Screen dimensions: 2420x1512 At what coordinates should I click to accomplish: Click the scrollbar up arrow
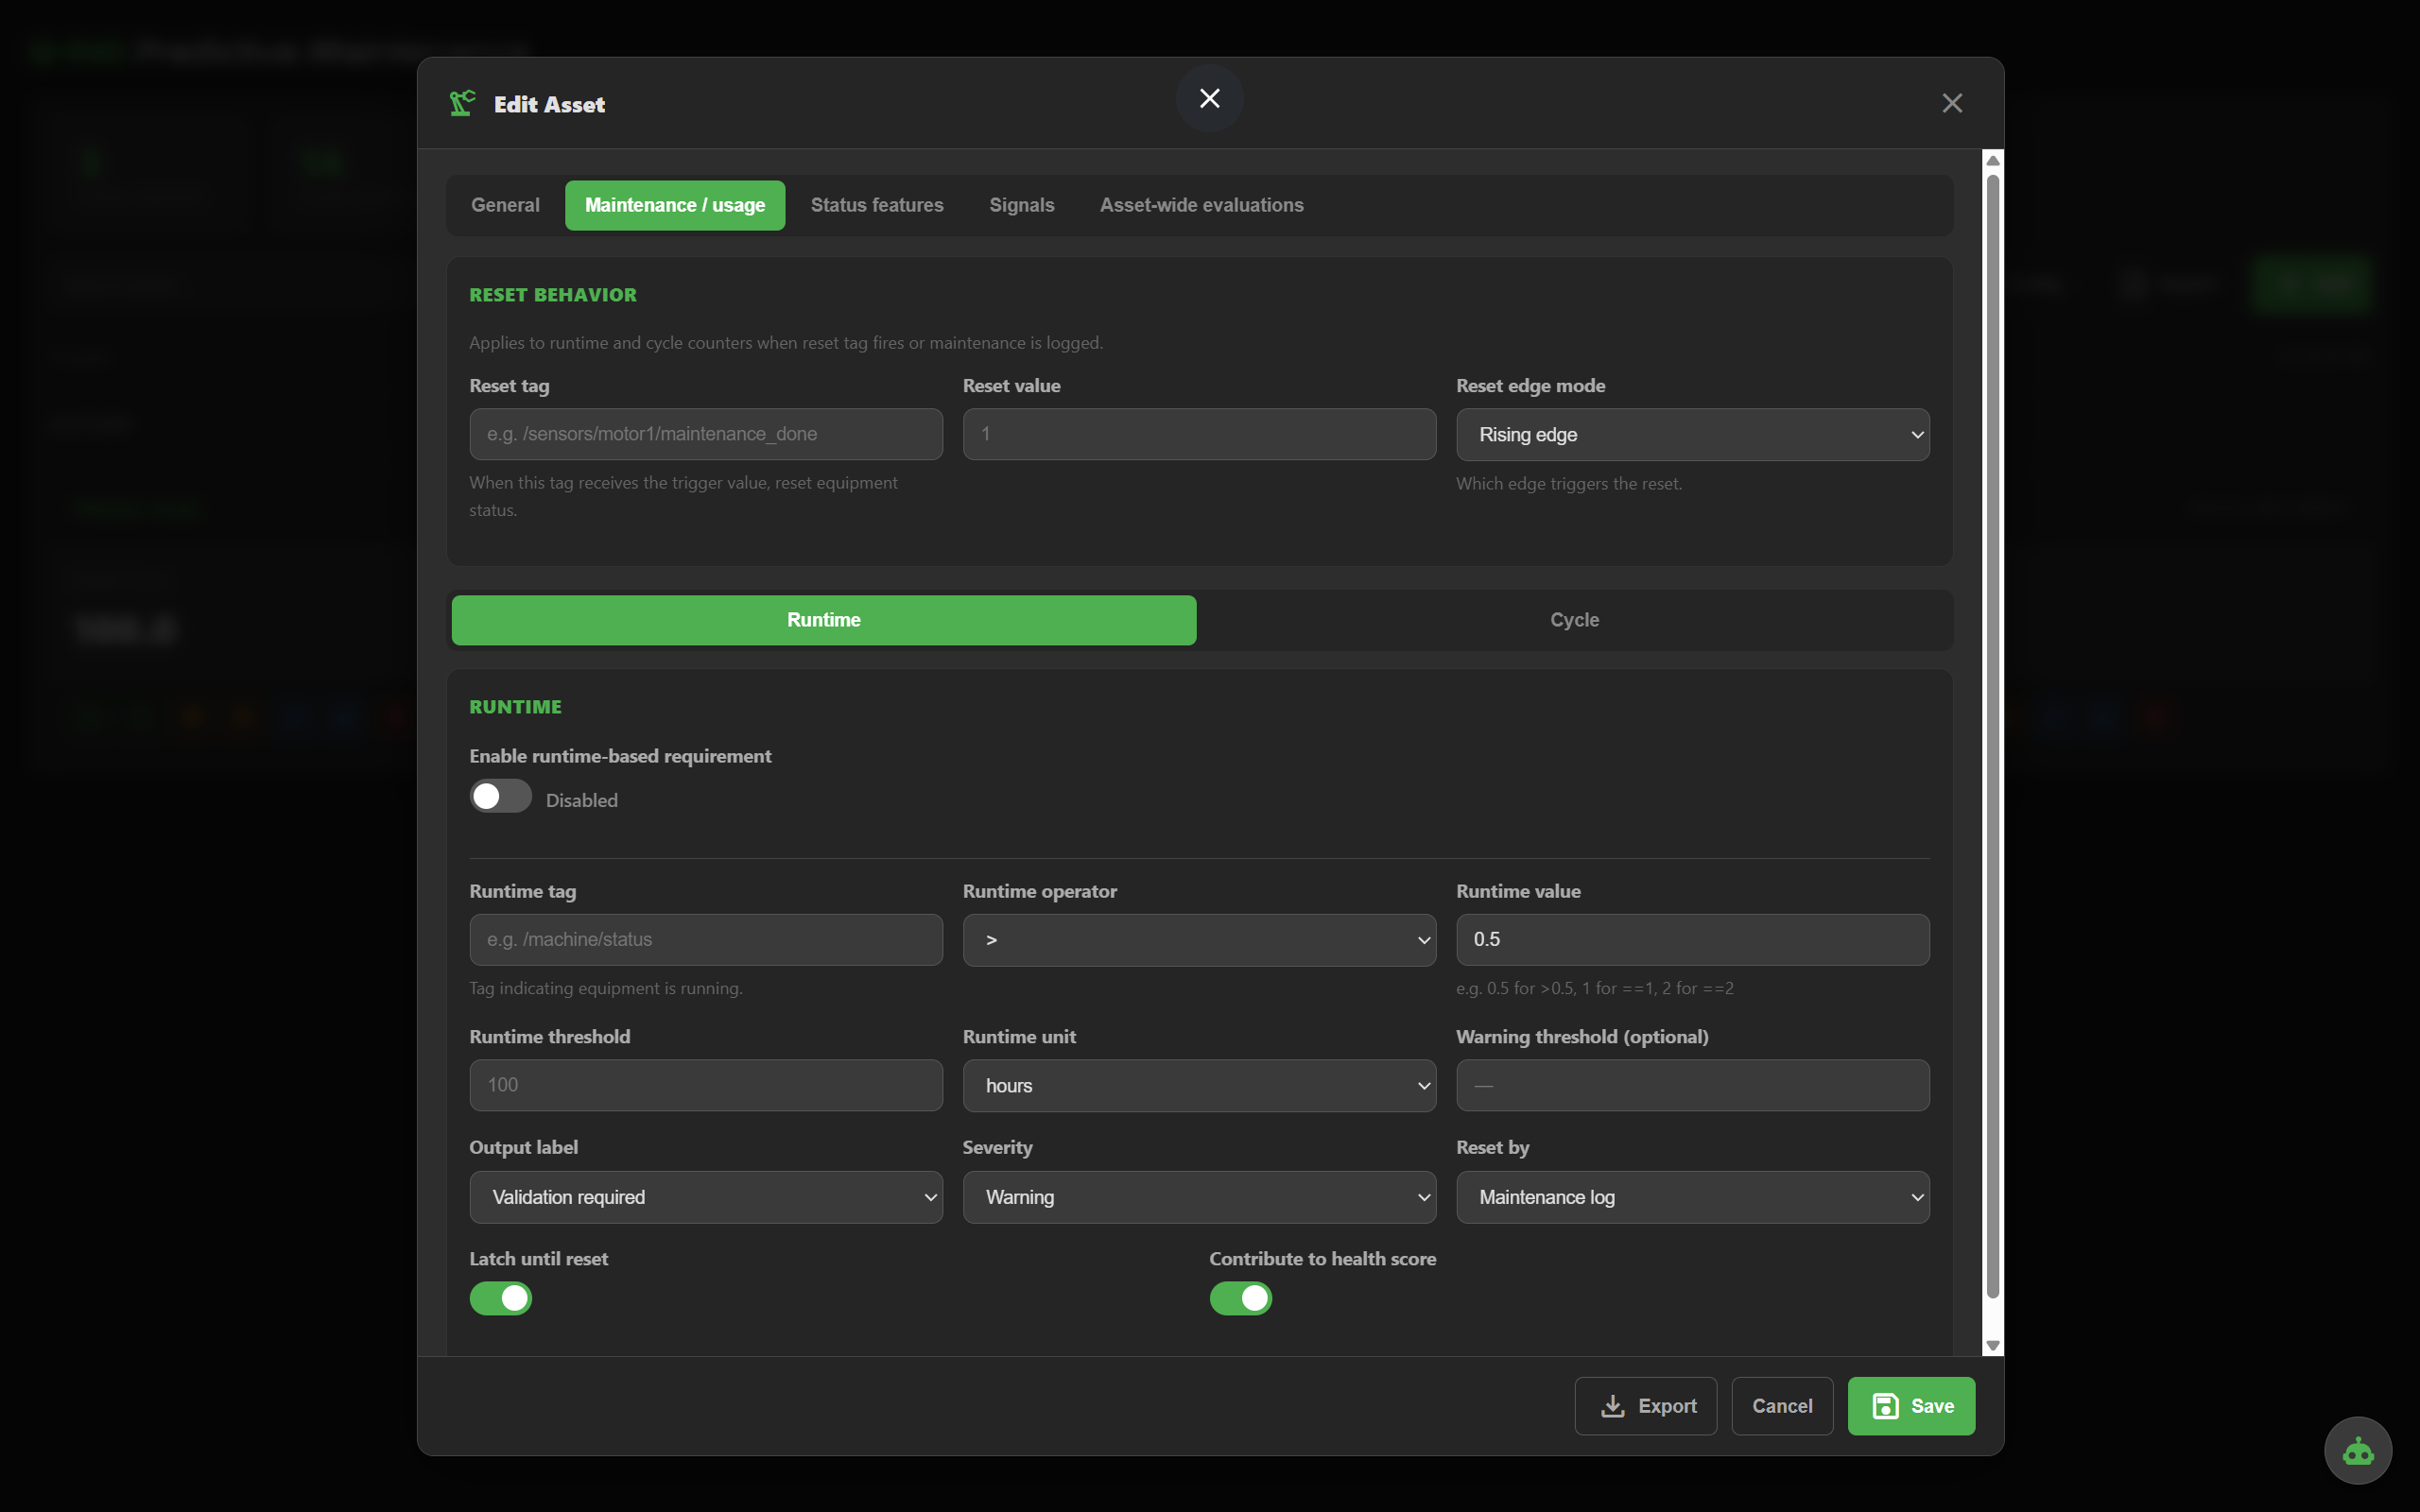click(1992, 161)
